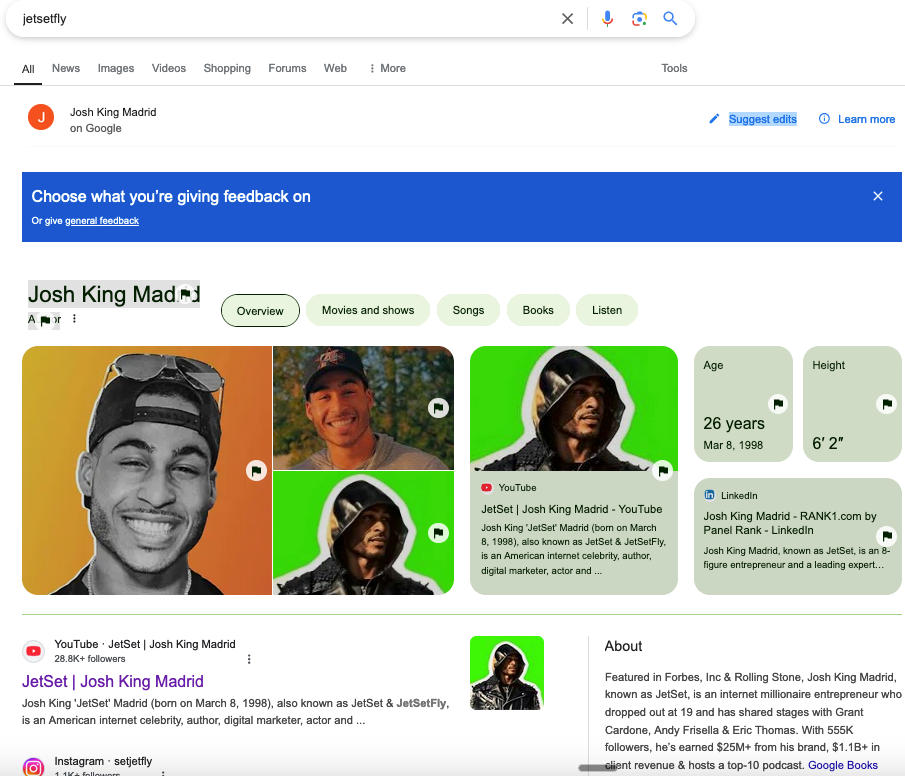Select the Books chip
The width and height of the screenshot is (905, 776).
(538, 310)
